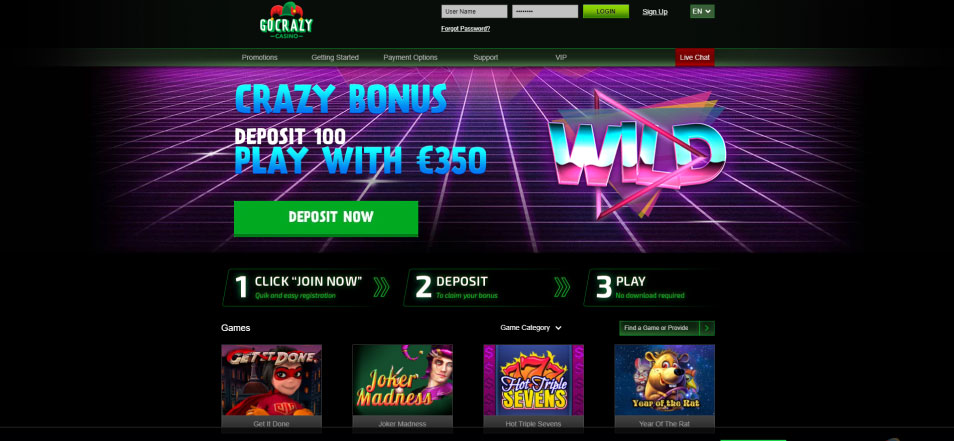Click the GoCrazy Casino logo
954x441 pixels.
[x=286, y=21]
